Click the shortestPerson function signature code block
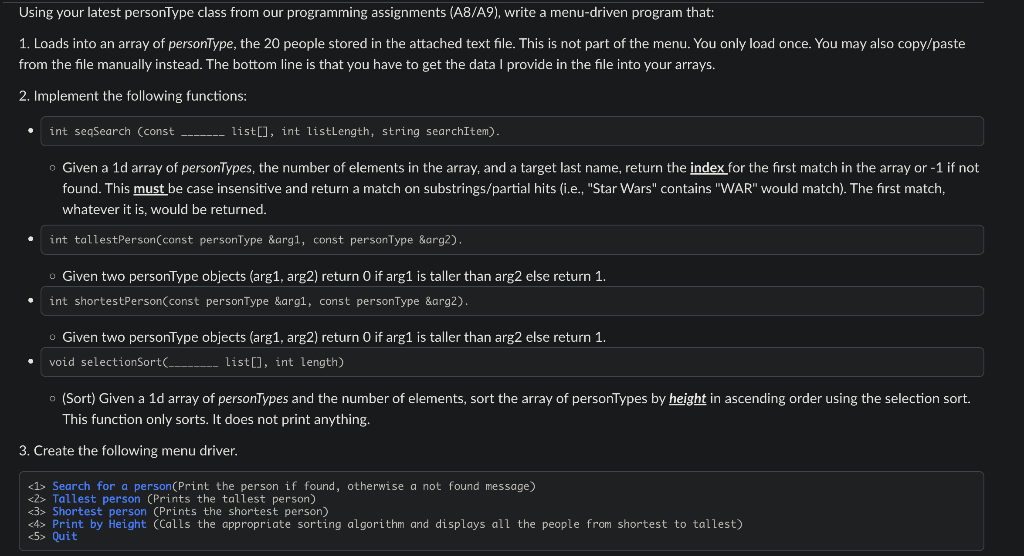This screenshot has height=556, width=1024. click(512, 301)
